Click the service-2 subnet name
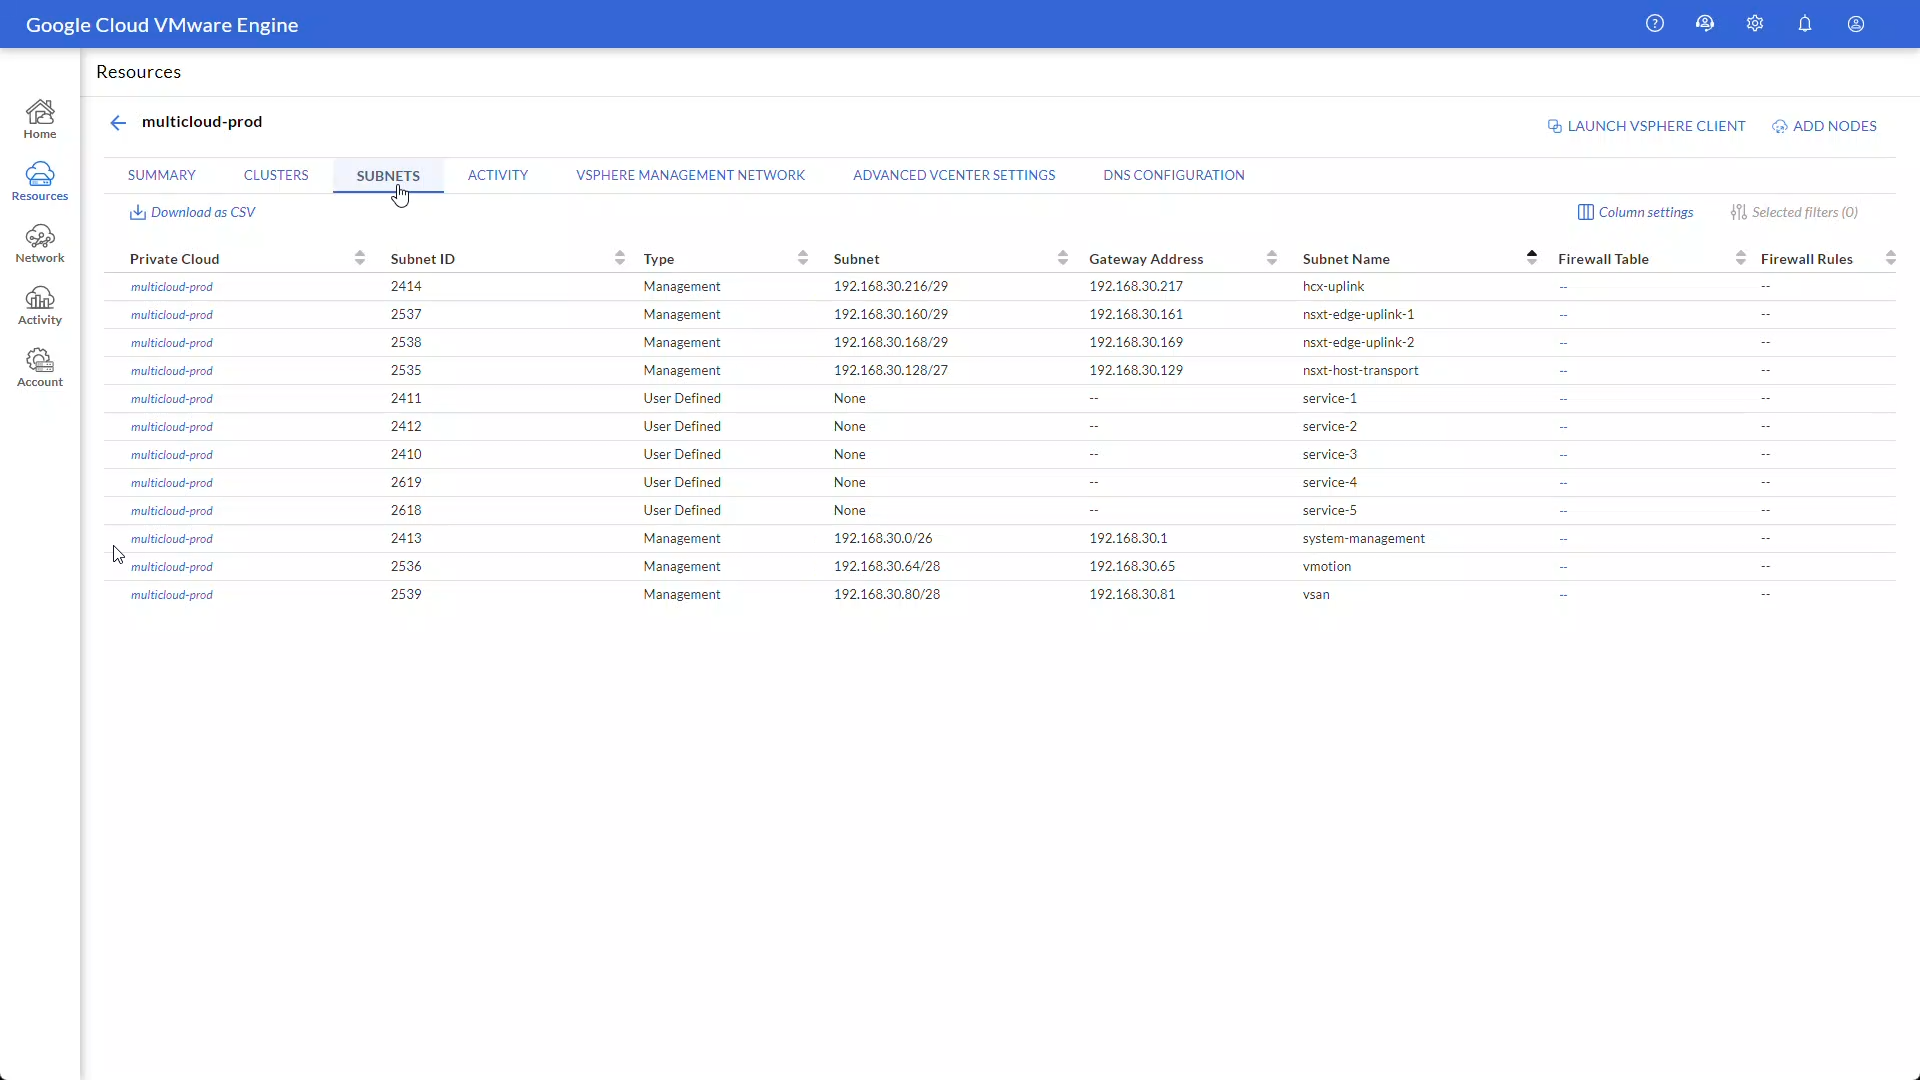 pyautogui.click(x=1330, y=426)
